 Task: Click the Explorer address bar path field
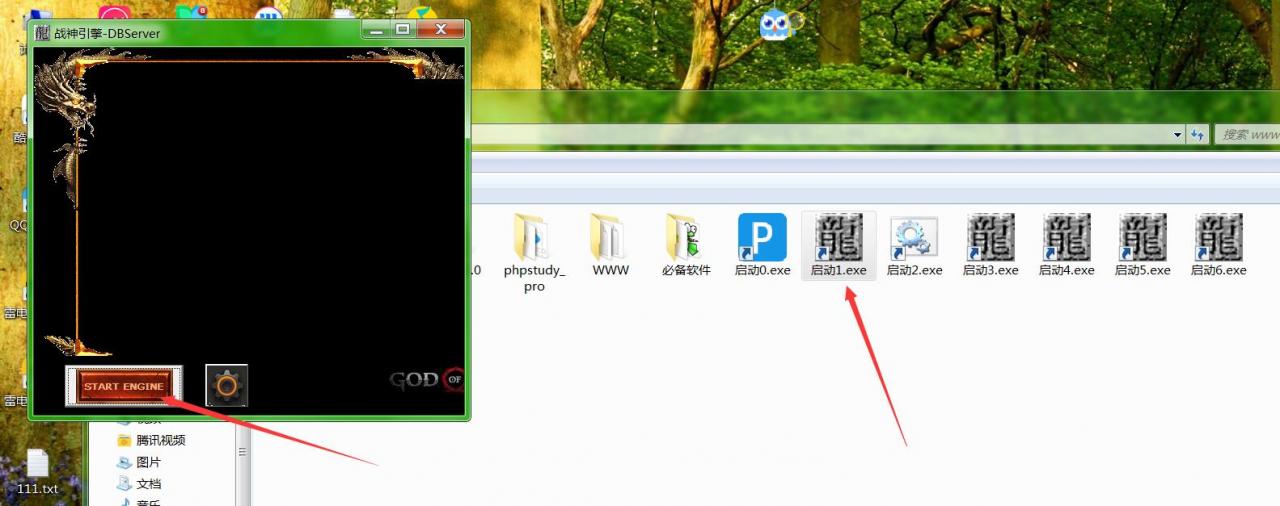click(818, 134)
